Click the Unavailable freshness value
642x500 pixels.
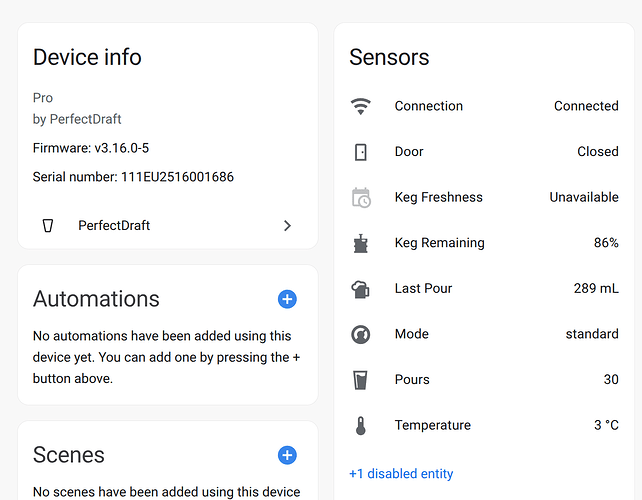click(584, 197)
